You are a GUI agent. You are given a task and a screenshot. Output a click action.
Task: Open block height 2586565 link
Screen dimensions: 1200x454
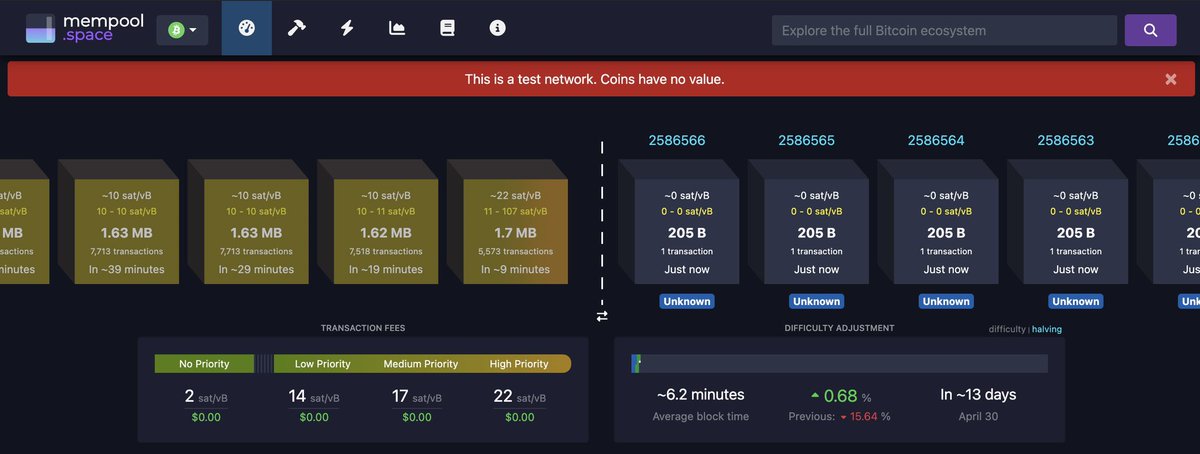click(806, 140)
